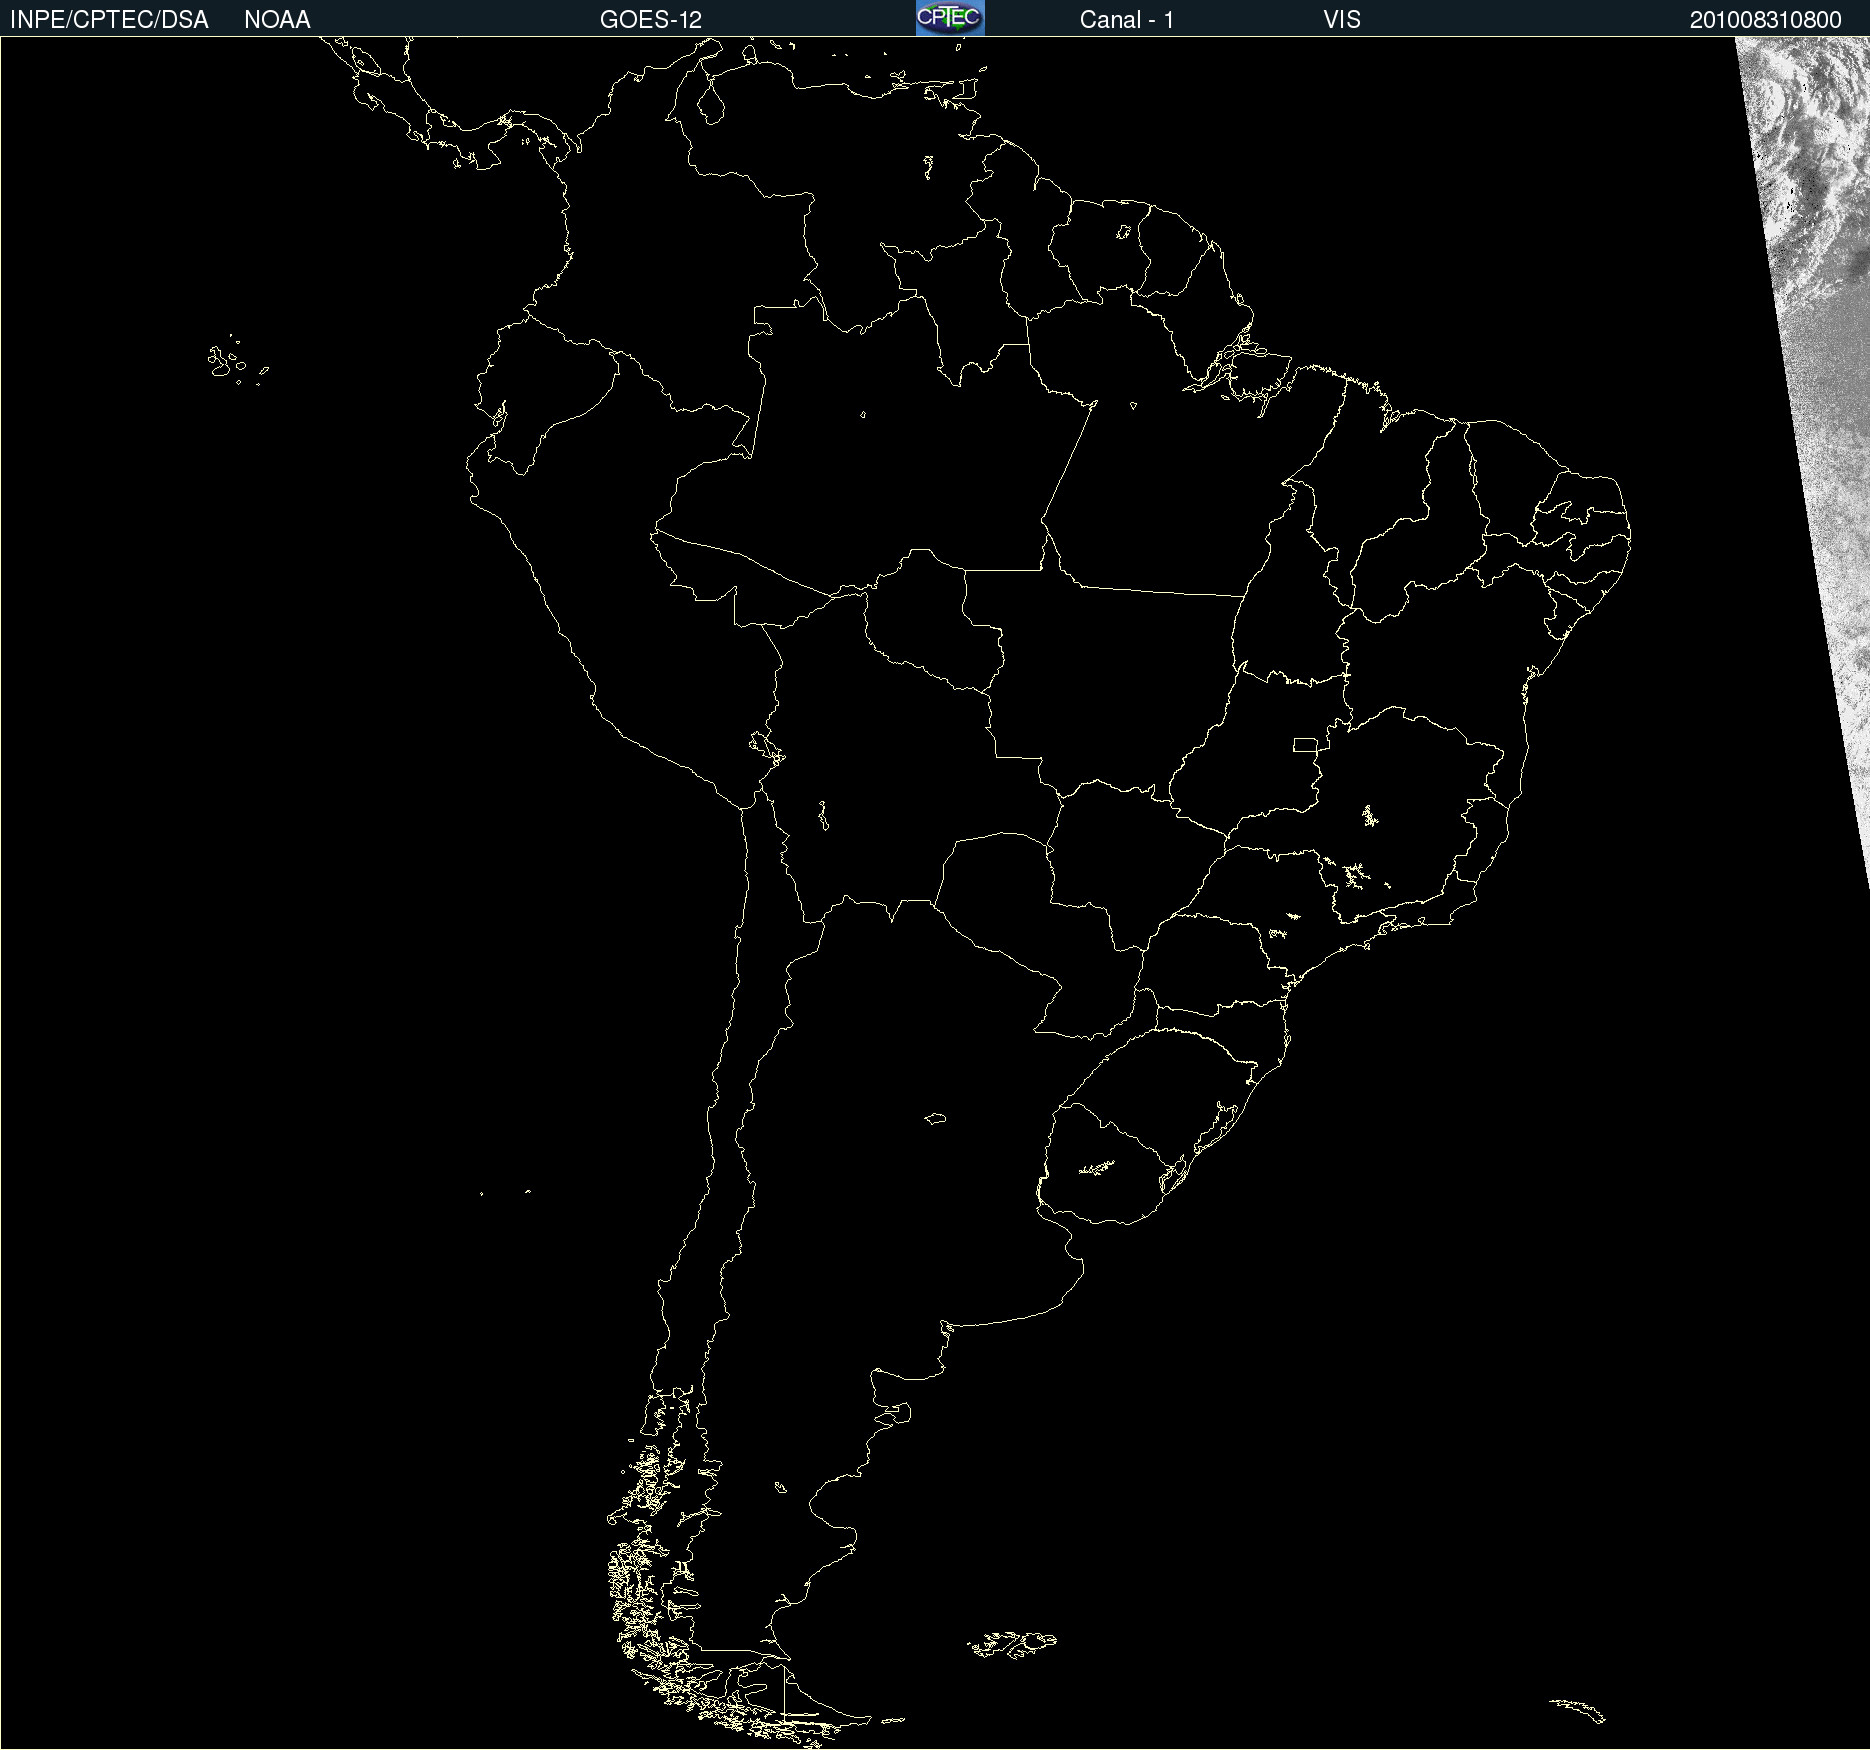Viewport: 1870px width, 1750px height.
Task: Select the 'Canal - 1' channel label
Action: 1126,20
